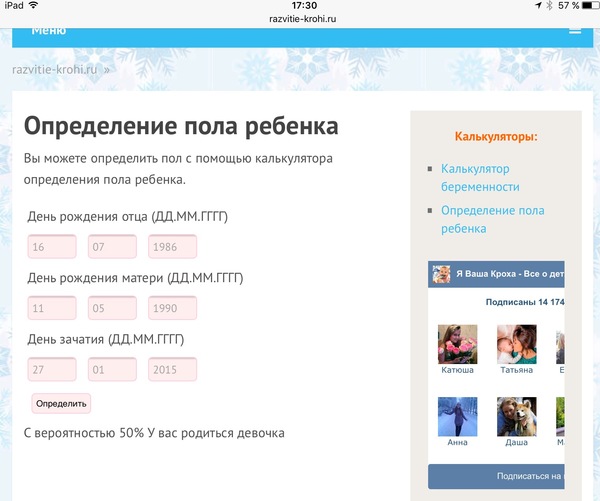The height and width of the screenshot is (501, 600).
Task: Open Анна's profile photo
Action: [x=458, y=416]
